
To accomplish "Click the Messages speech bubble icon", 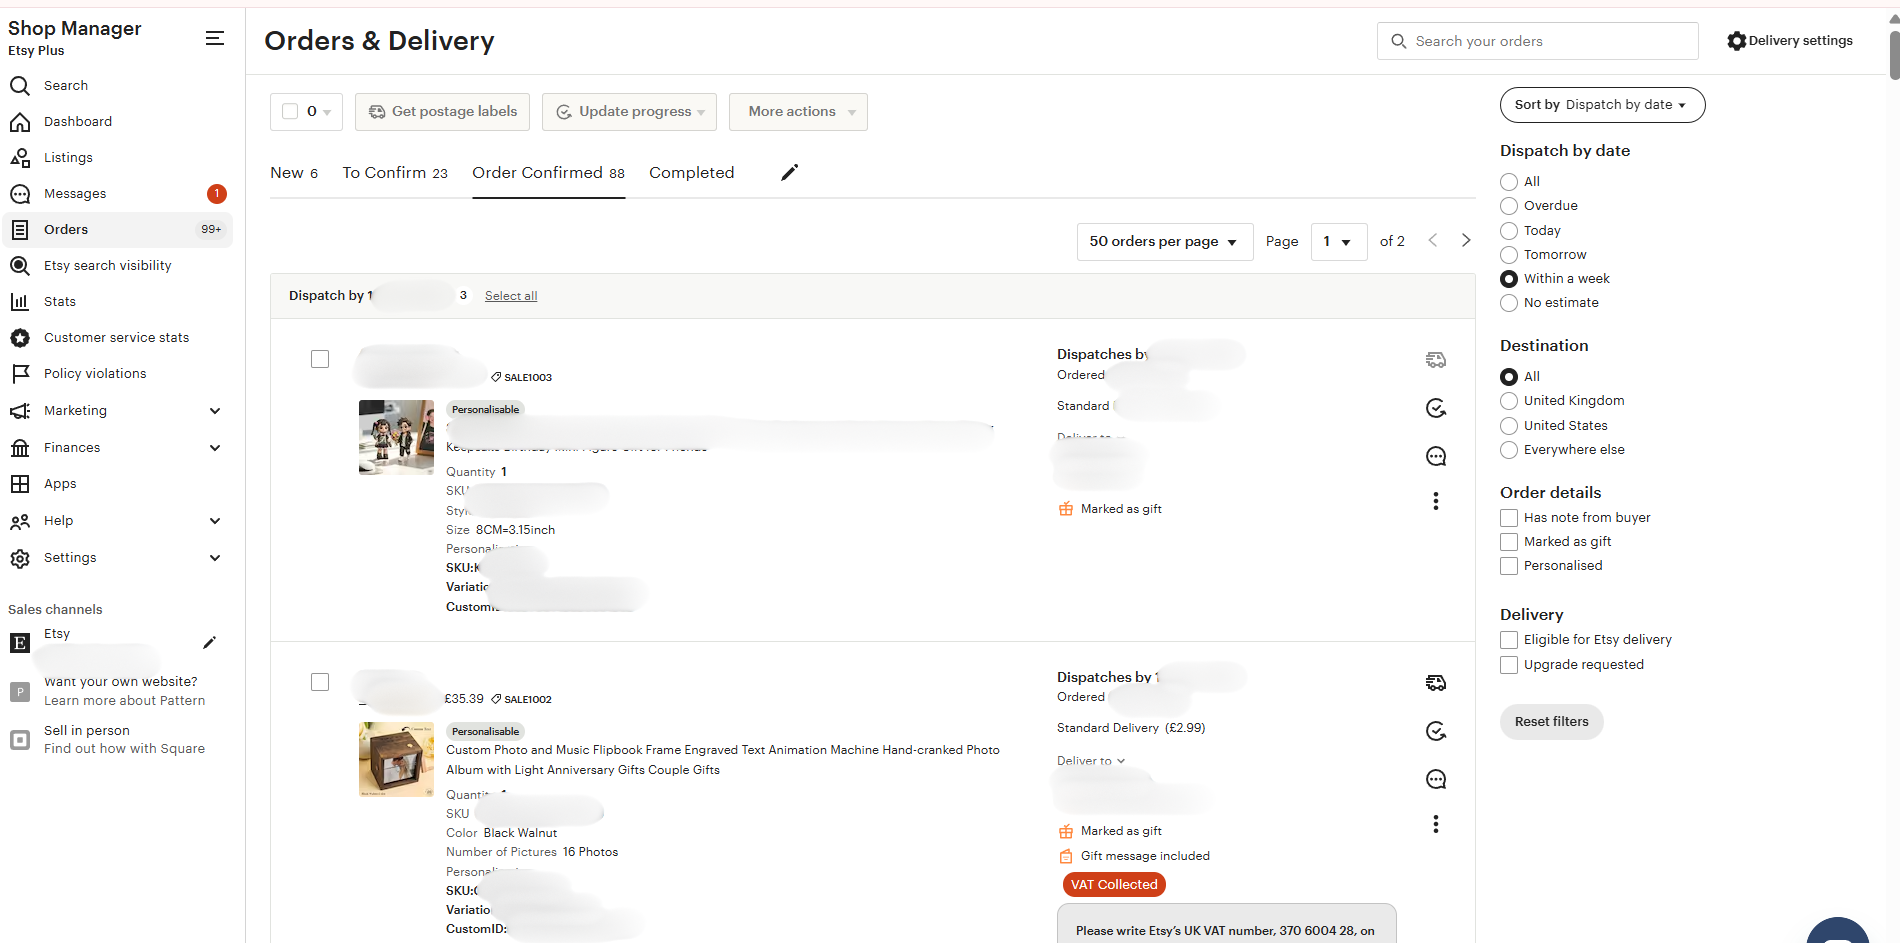I will pyautogui.click(x=20, y=194).
